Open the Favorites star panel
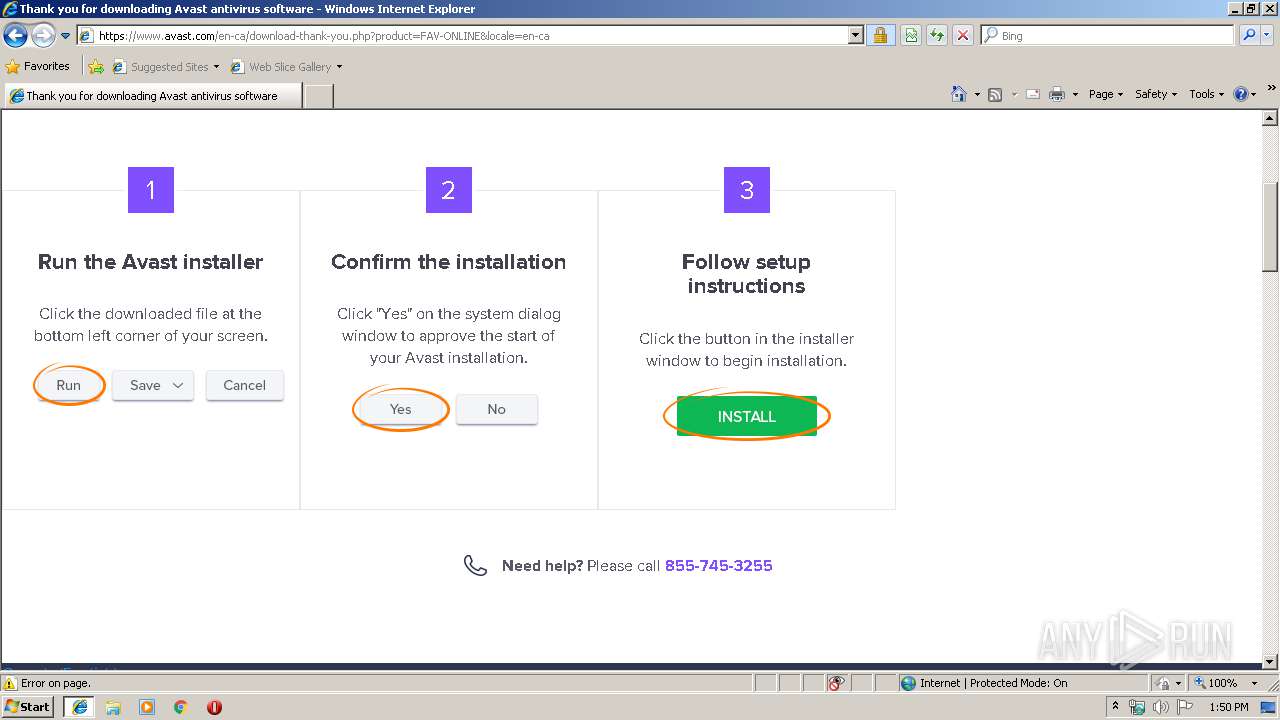This screenshot has height=720, width=1280. click(x=38, y=66)
